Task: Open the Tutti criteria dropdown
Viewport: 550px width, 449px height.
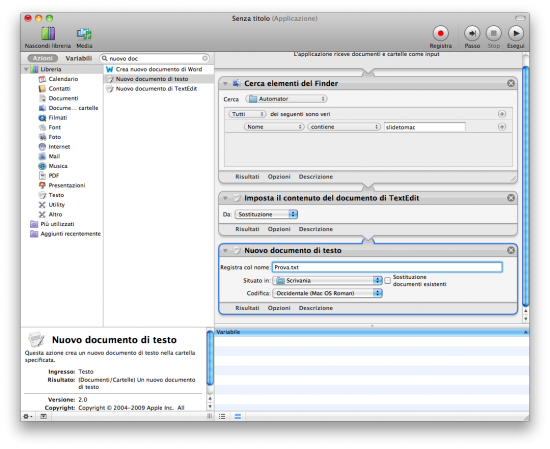Action: click(x=247, y=114)
